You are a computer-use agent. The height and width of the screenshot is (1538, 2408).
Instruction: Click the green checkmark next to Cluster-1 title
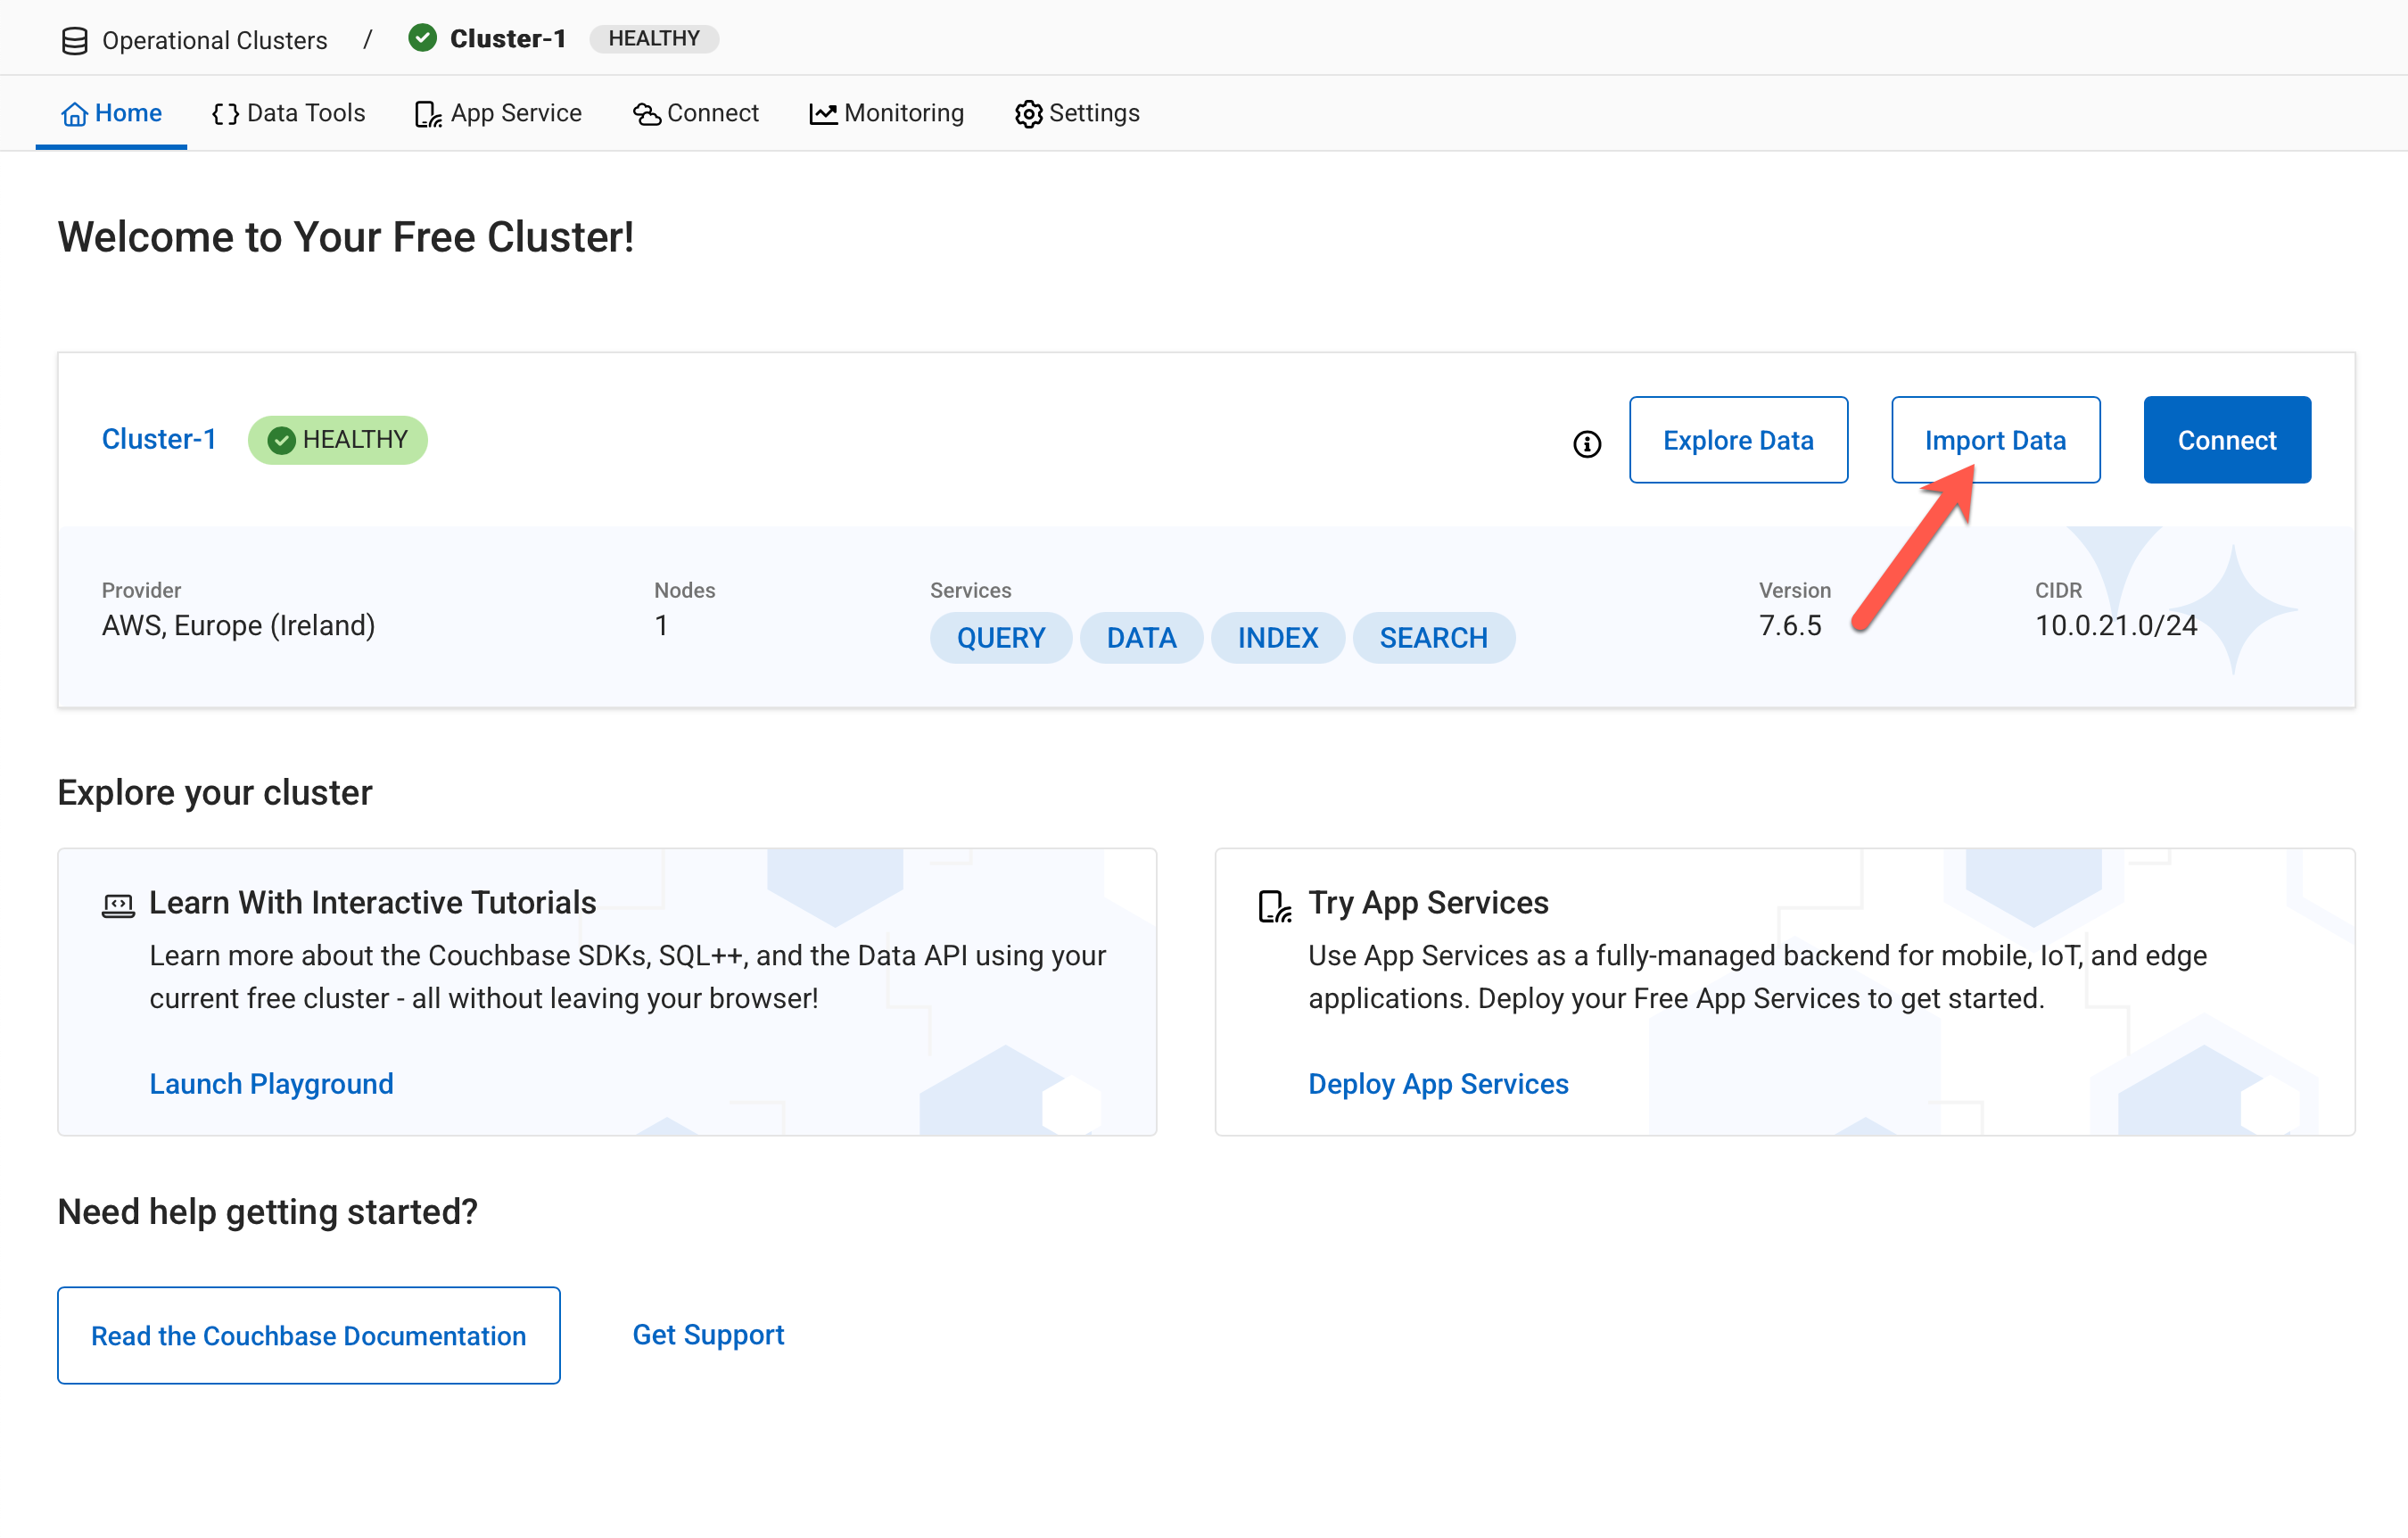(423, 38)
